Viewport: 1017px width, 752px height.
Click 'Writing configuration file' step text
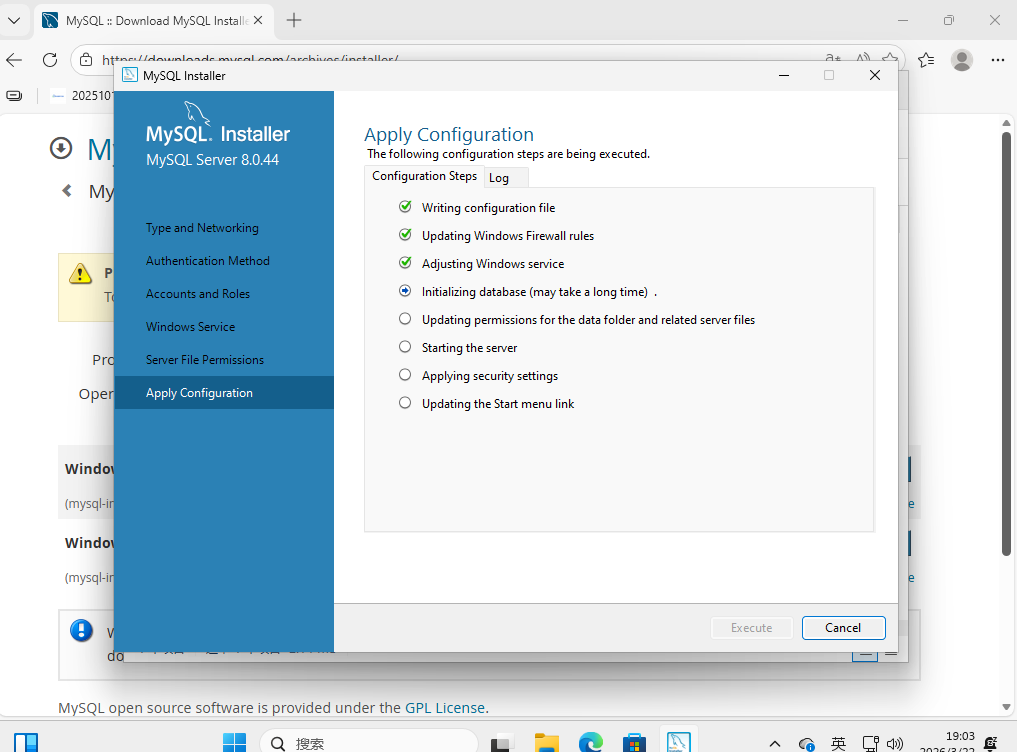[488, 208]
